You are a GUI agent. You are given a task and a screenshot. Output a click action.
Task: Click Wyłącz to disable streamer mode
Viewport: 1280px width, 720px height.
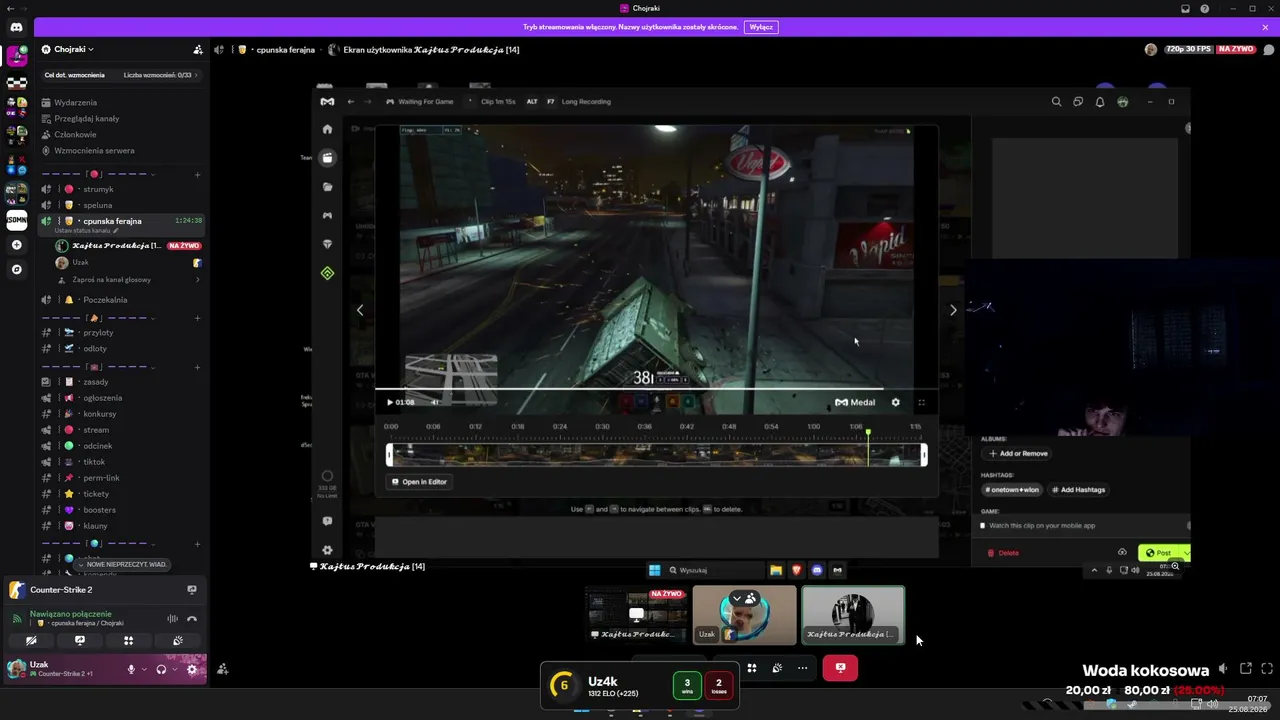pyautogui.click(x=761, y=27)
